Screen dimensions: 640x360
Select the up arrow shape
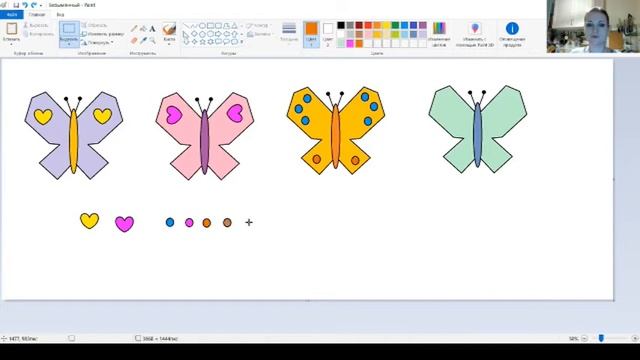coord(234,34)
